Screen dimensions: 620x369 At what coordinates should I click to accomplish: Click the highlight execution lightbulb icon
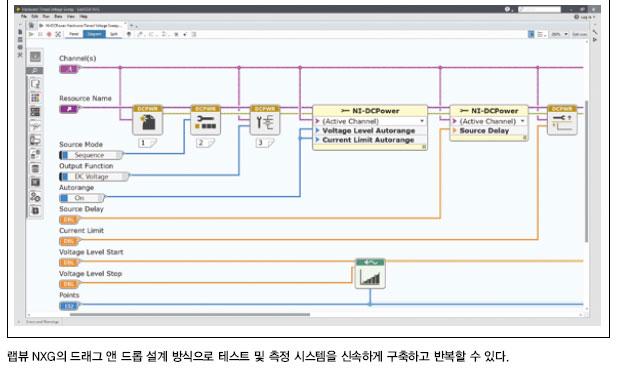pyautogui.click(x=129, y=34)
